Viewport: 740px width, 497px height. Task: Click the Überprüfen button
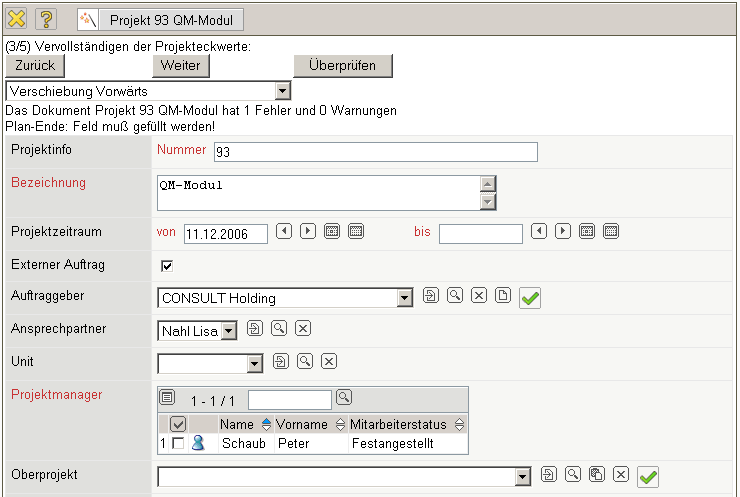pyautogui.click(x=342, y=65)
